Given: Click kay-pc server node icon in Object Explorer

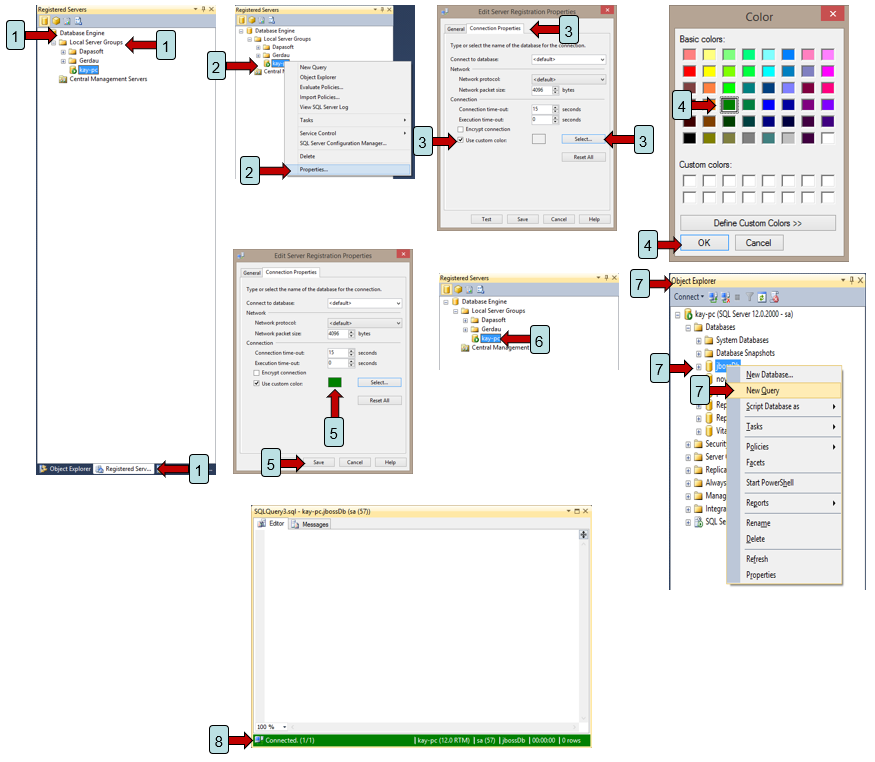Looking at the screenshot, I should 688,314.
